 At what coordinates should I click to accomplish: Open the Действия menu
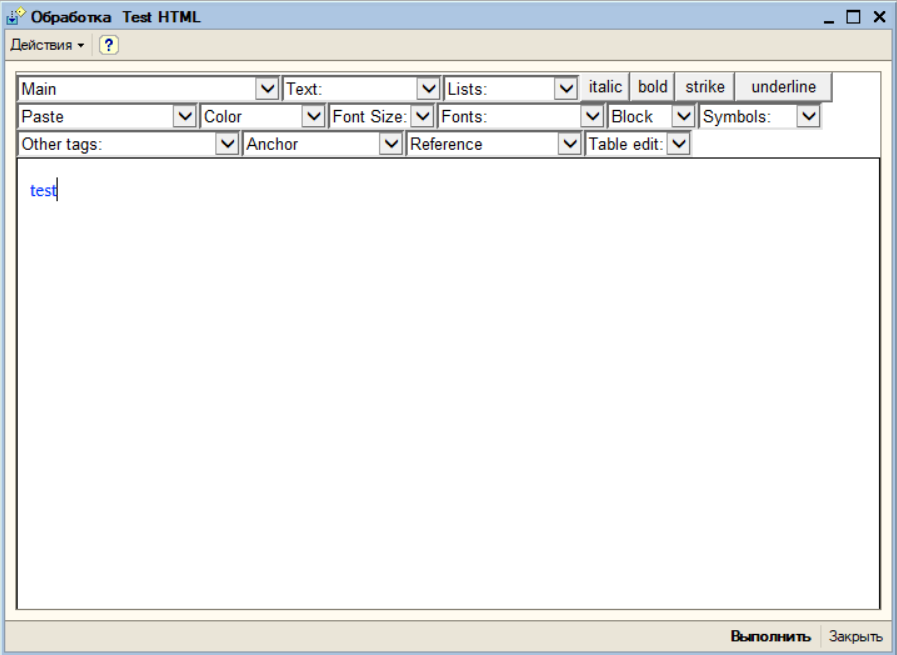click(47, 45)
